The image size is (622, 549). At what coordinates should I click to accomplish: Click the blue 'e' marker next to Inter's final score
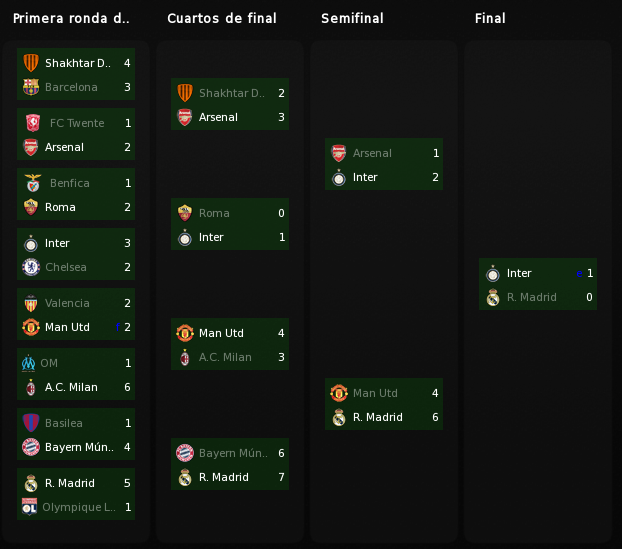point(579,273)
